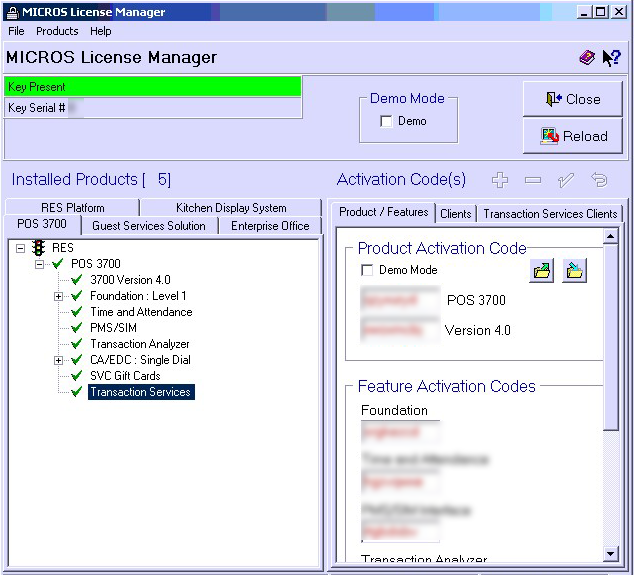Viewport: 634px width, 575px height.
Task: Switch to the Enterprise Office tab
Action: tap(270, 226)
